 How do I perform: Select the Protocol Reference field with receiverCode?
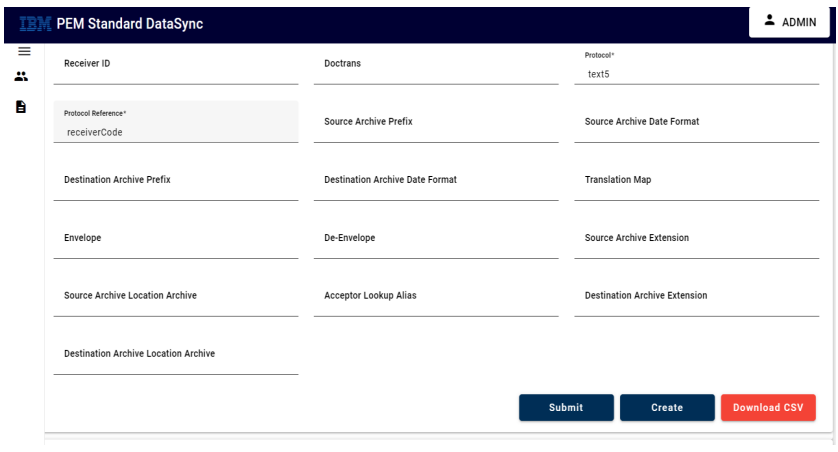pyautogui.click(x=176, y=122)
